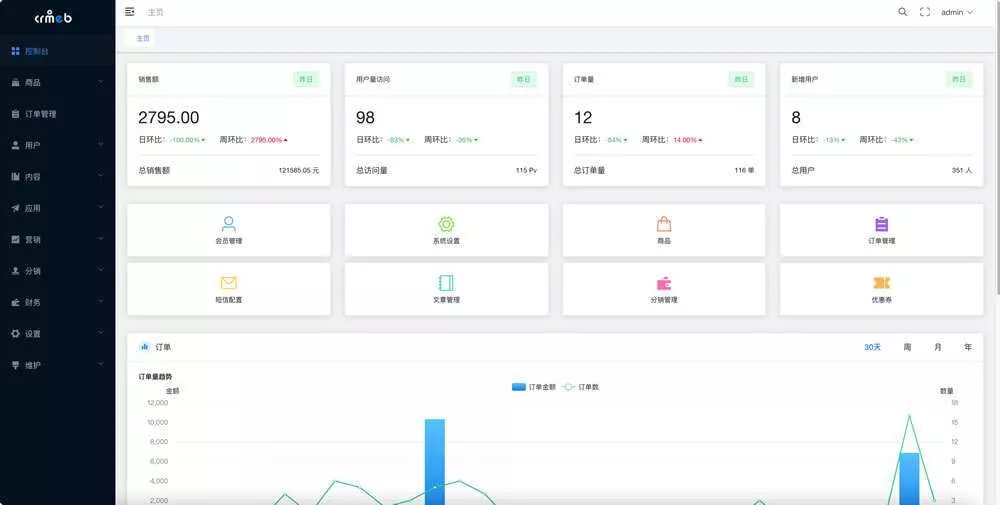Open 会员管理 shortcut with person icon

[229, 230]
